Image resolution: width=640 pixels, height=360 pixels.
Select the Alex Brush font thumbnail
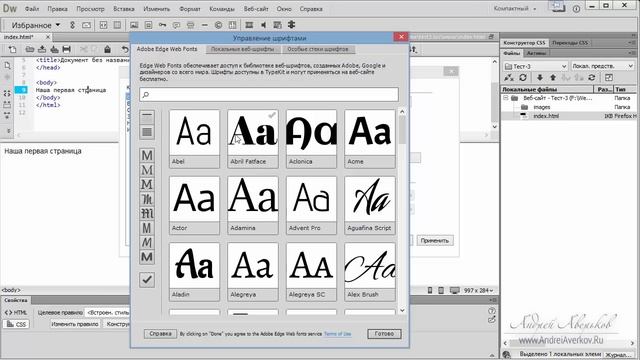click(370, 271)
